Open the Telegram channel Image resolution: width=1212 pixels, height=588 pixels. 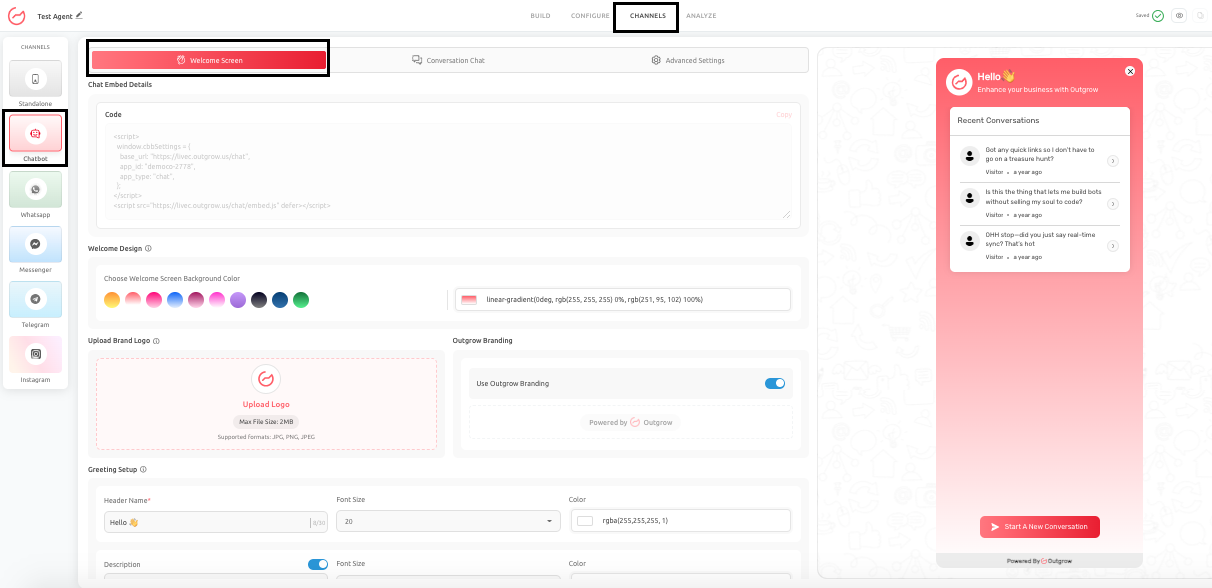pos(35,299)
